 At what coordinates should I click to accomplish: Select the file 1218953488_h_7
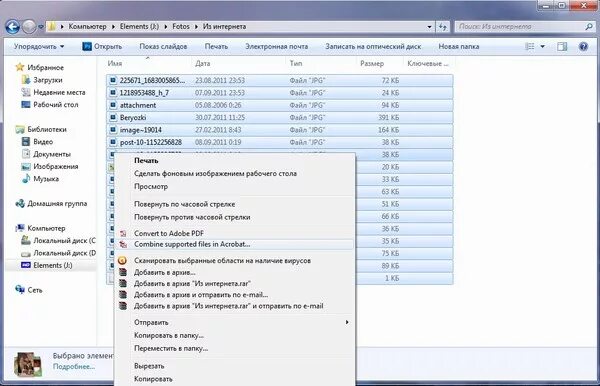tap(280, 93)
